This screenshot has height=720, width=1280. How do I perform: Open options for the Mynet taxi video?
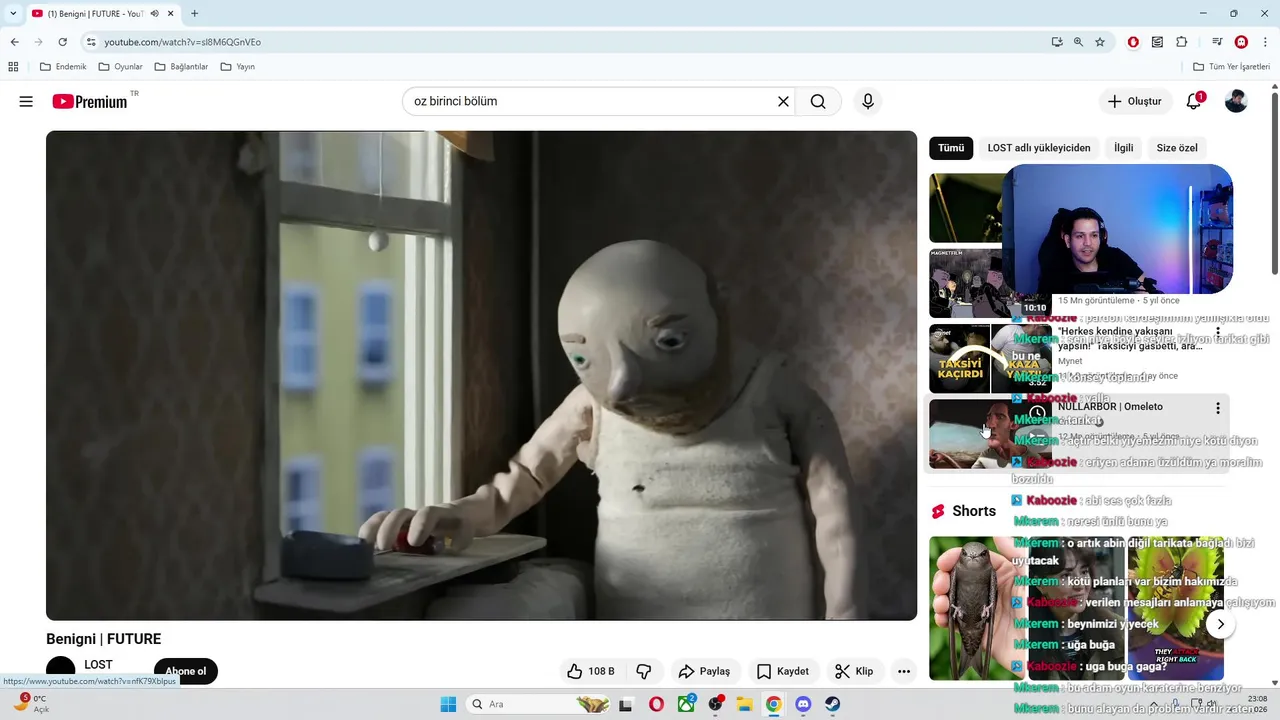click(x=1218, y=332)
